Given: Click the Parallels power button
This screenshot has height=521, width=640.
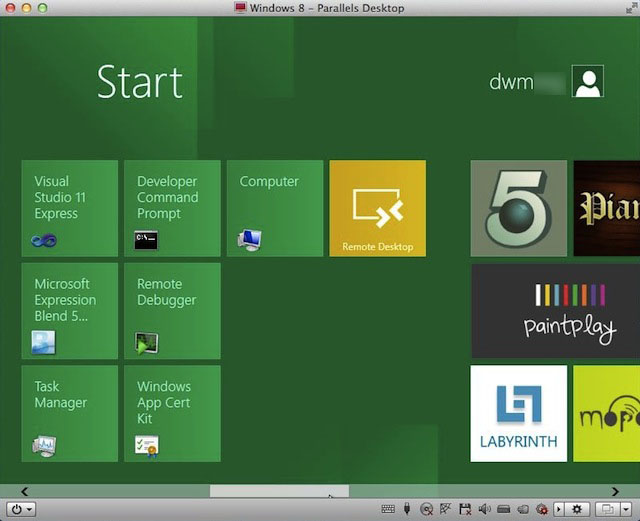Looking at the screenshot, I should tap(16, 509).
